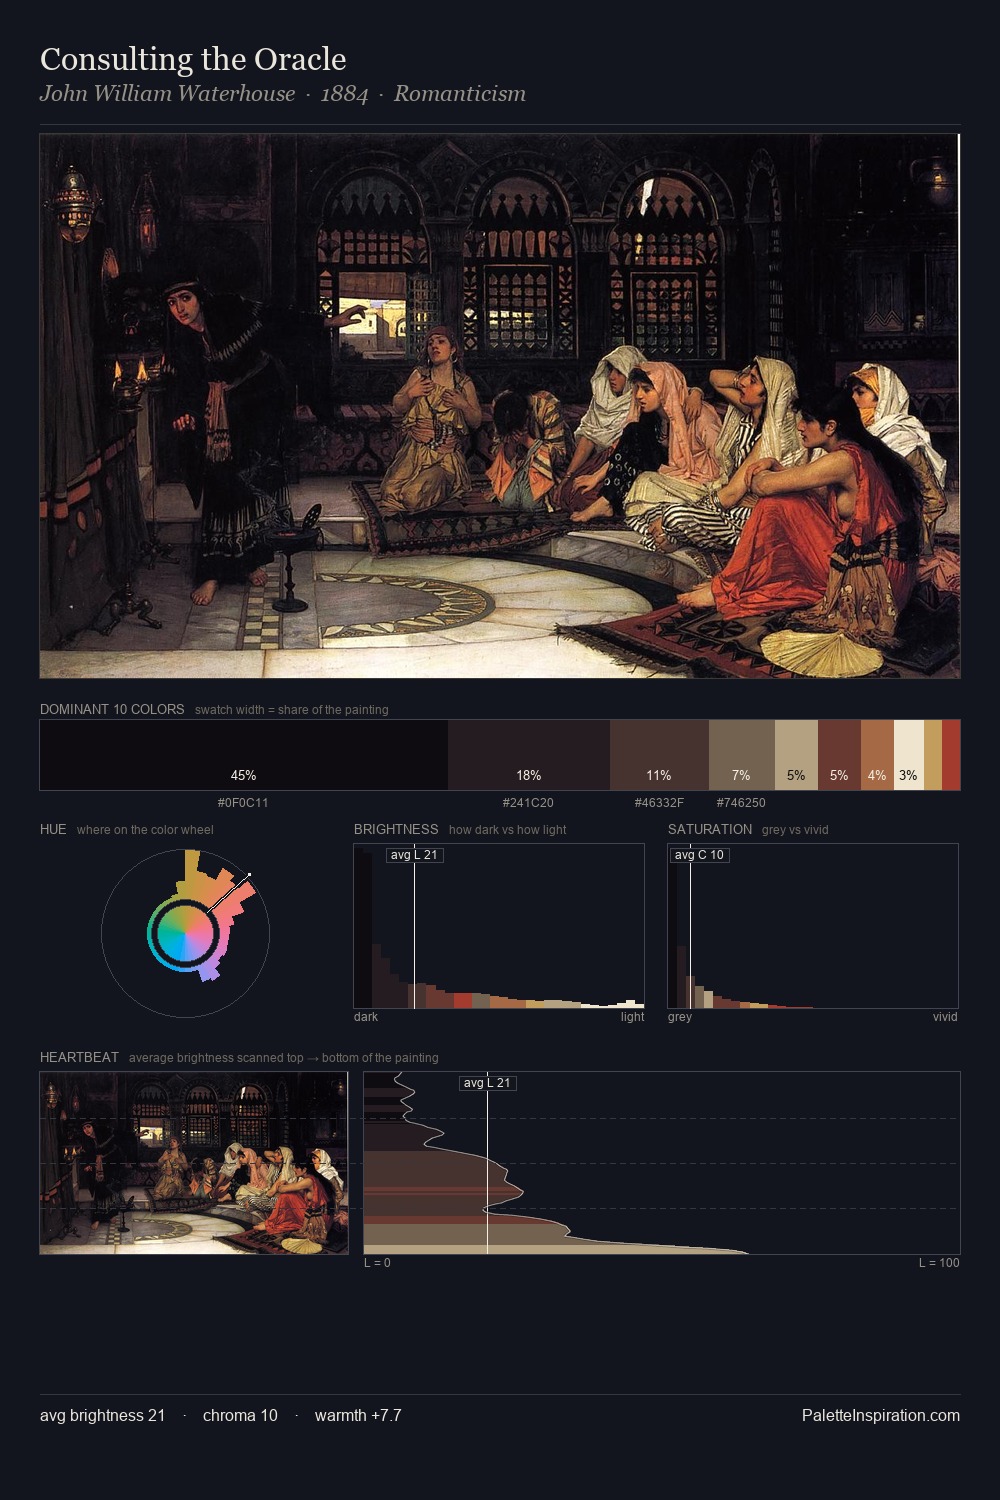Screen dimensions: 1000x1500
Task: Click the SATURATION section heading
Action: pos(710,829)
